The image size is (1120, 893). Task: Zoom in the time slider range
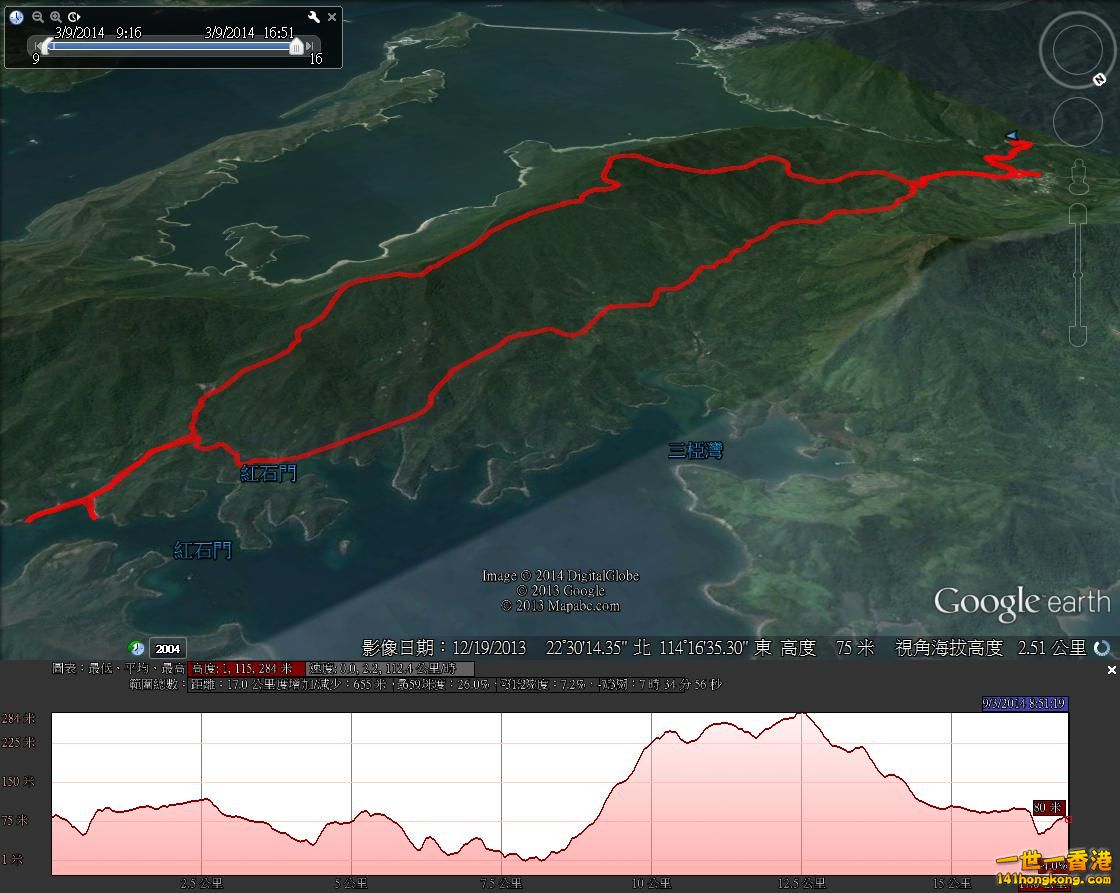click(x=56, y=17)
